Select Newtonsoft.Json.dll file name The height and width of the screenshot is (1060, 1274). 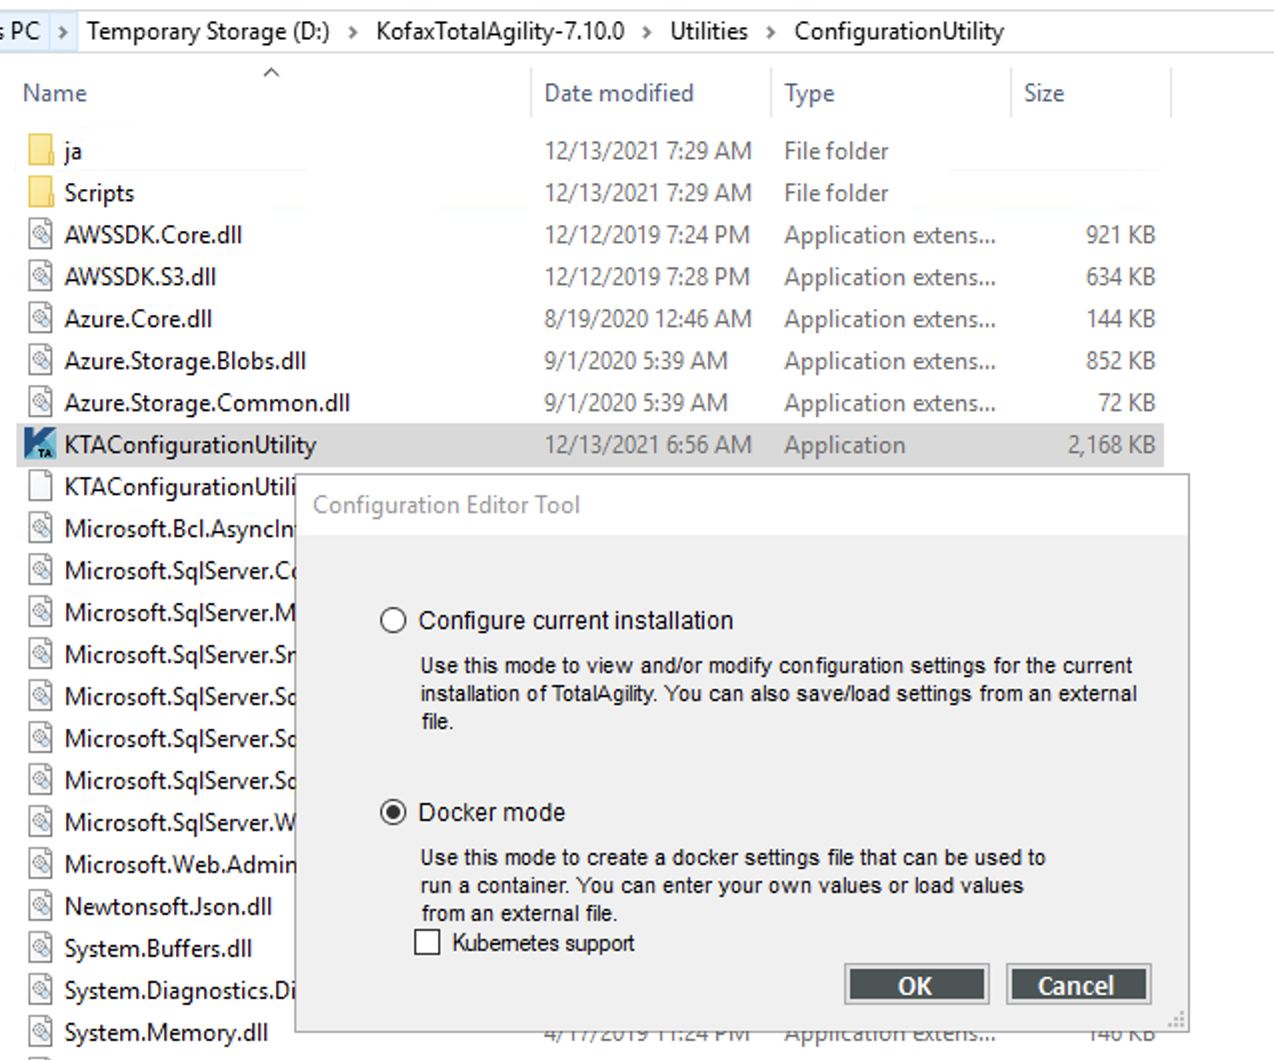tap(168, 906)
